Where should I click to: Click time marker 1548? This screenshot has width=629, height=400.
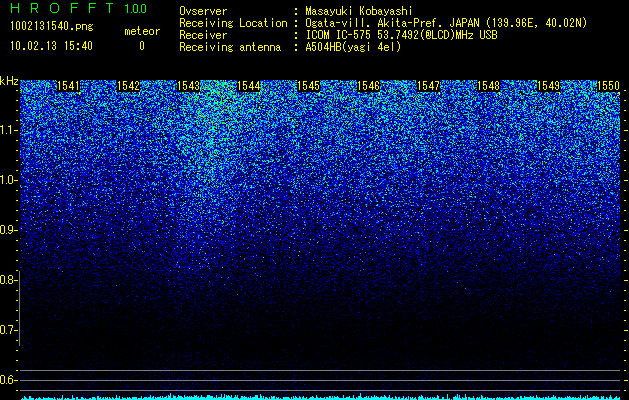pos(489,86)
